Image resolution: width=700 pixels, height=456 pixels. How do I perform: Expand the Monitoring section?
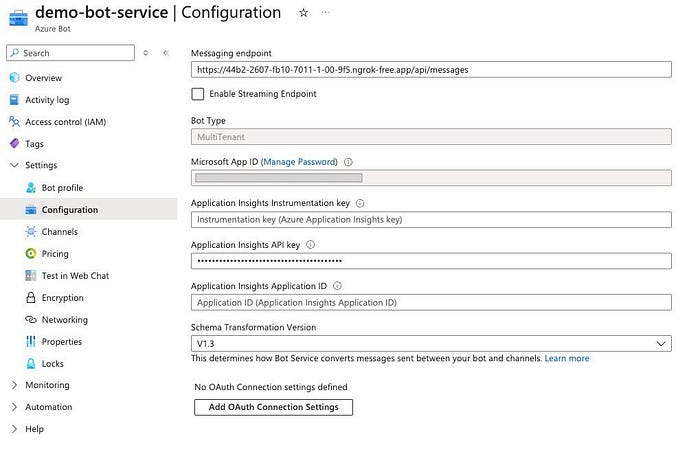pyautogui.click(x=14, y=385)
